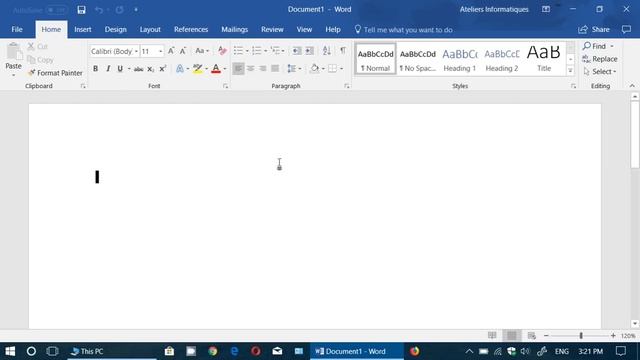640x360 pixels.
Task: Open Line and Paragraph Spacing dropdown
Action: pyautogui.click(x=294, y=69)
